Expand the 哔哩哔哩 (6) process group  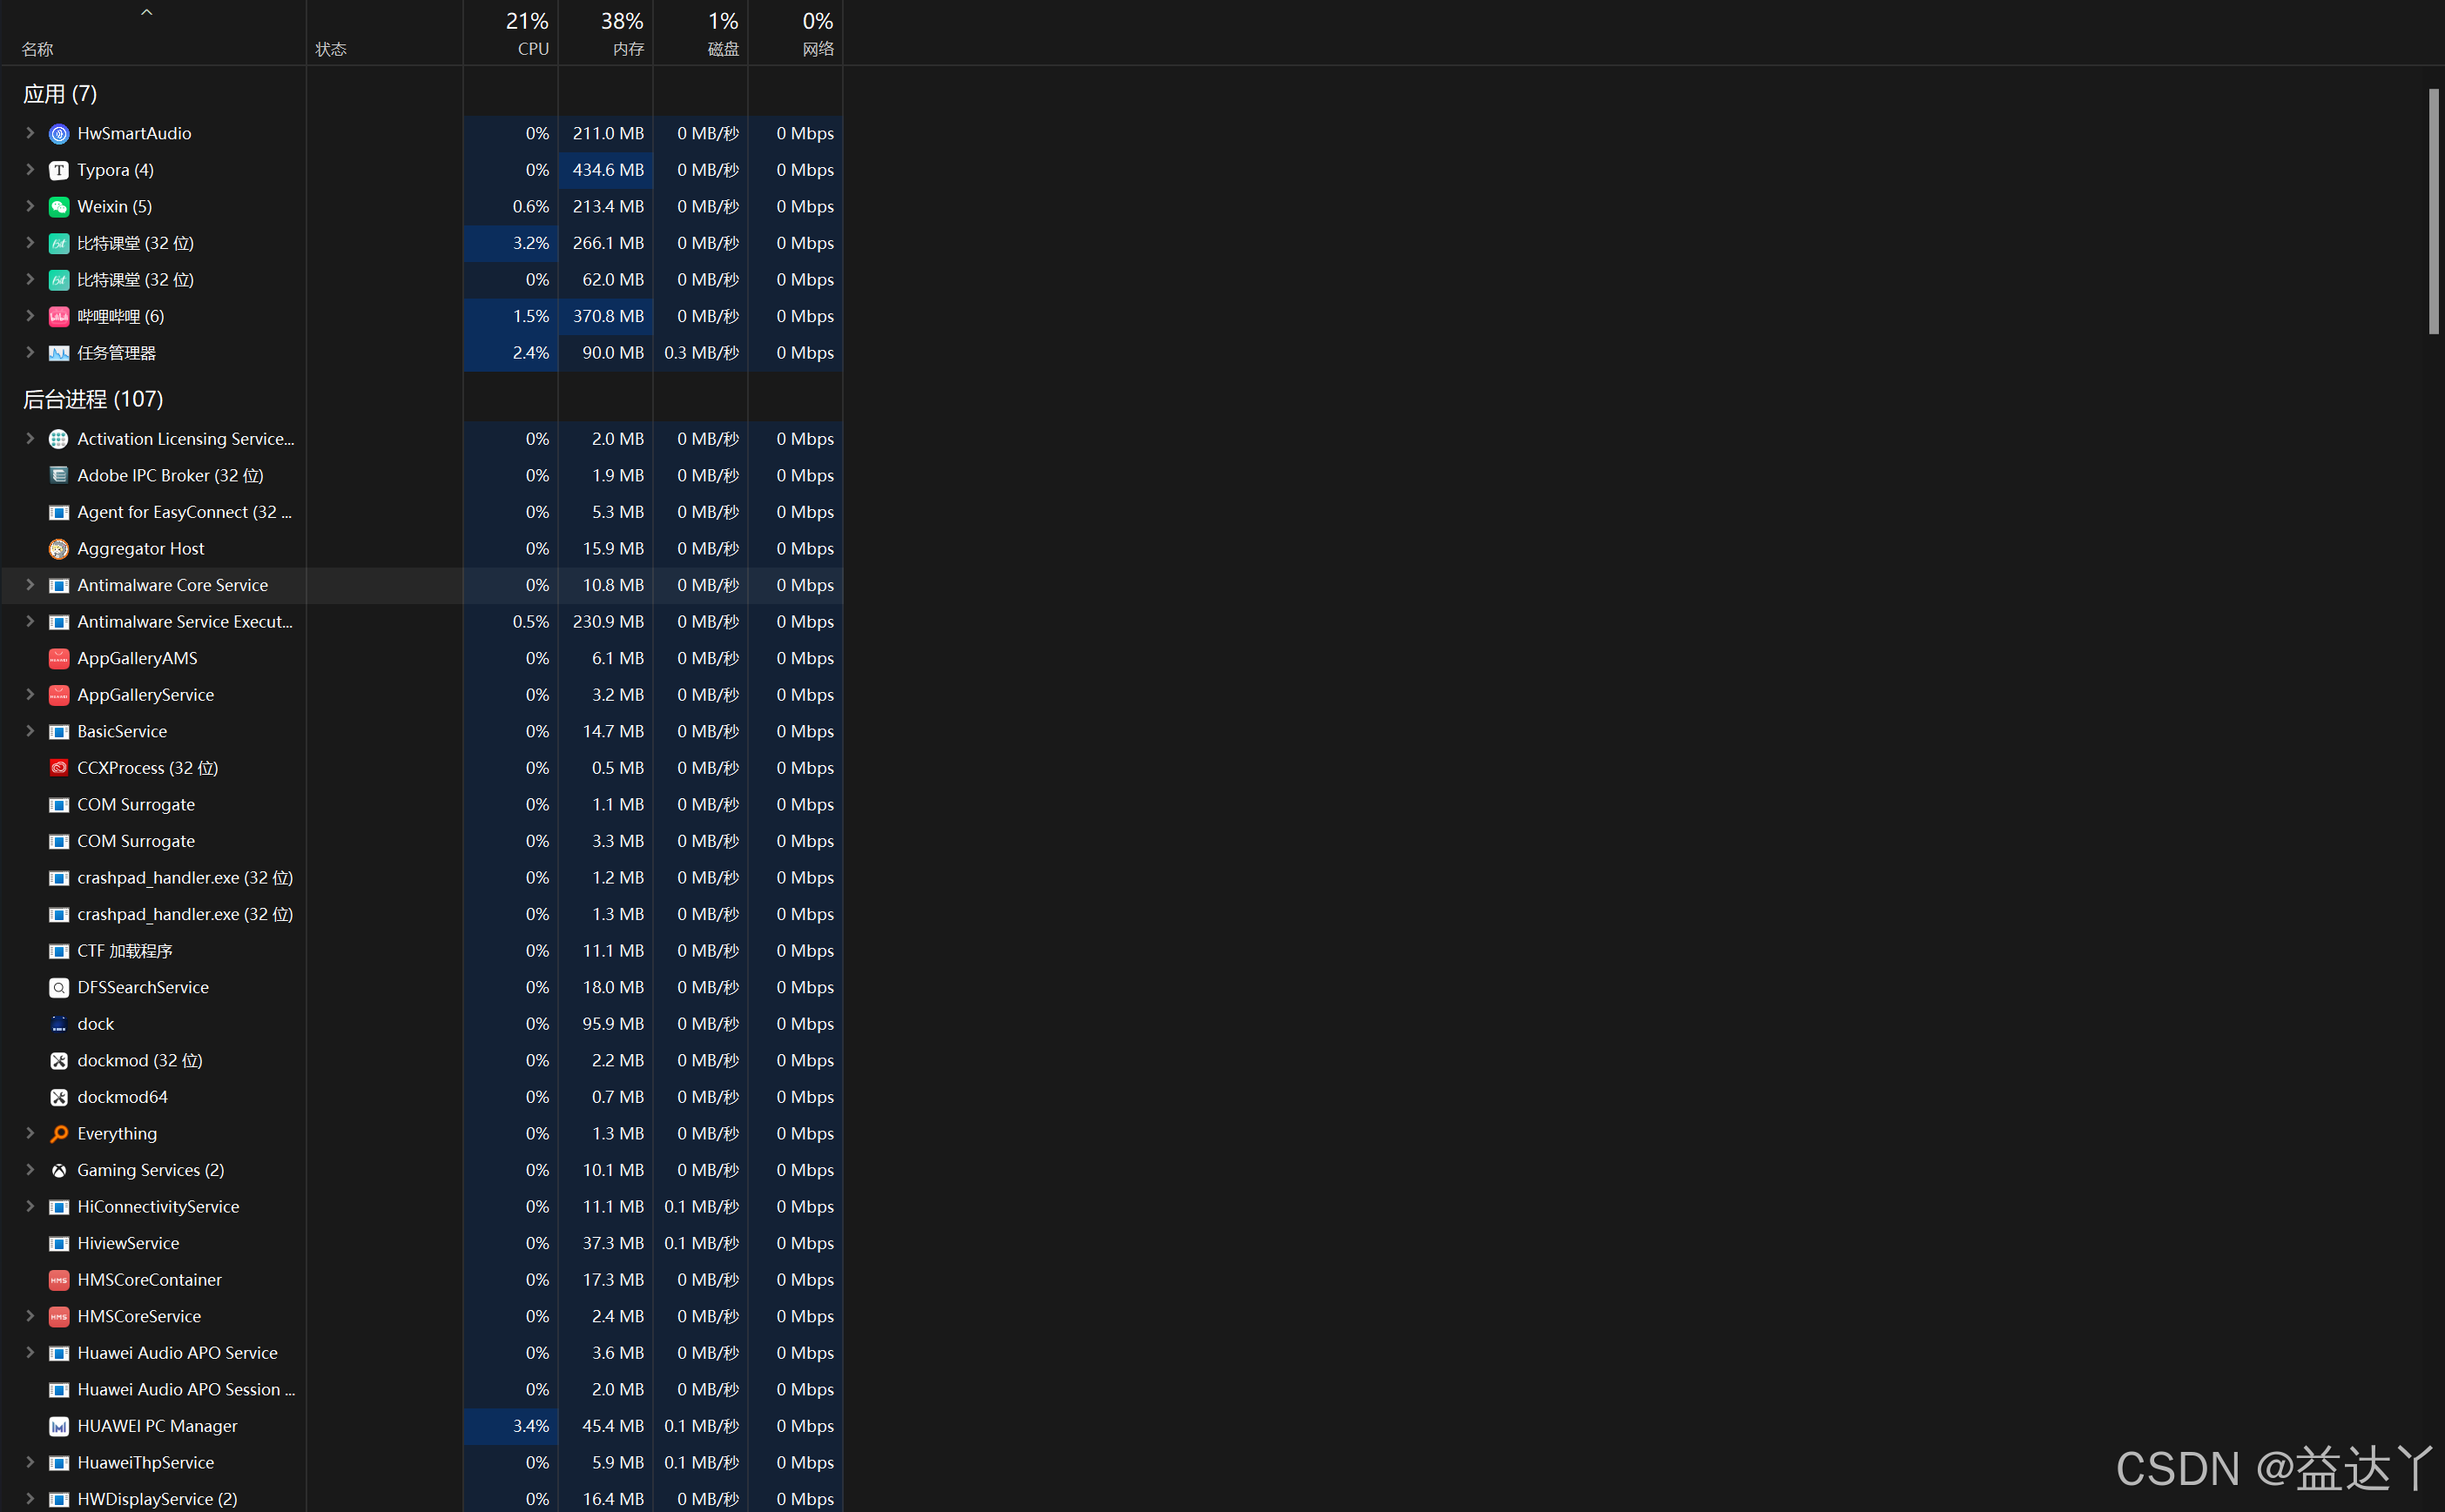point(30,316)
